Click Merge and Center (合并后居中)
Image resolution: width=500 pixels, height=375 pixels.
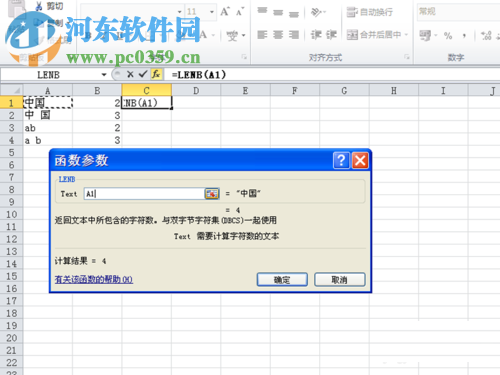(373, 35)
